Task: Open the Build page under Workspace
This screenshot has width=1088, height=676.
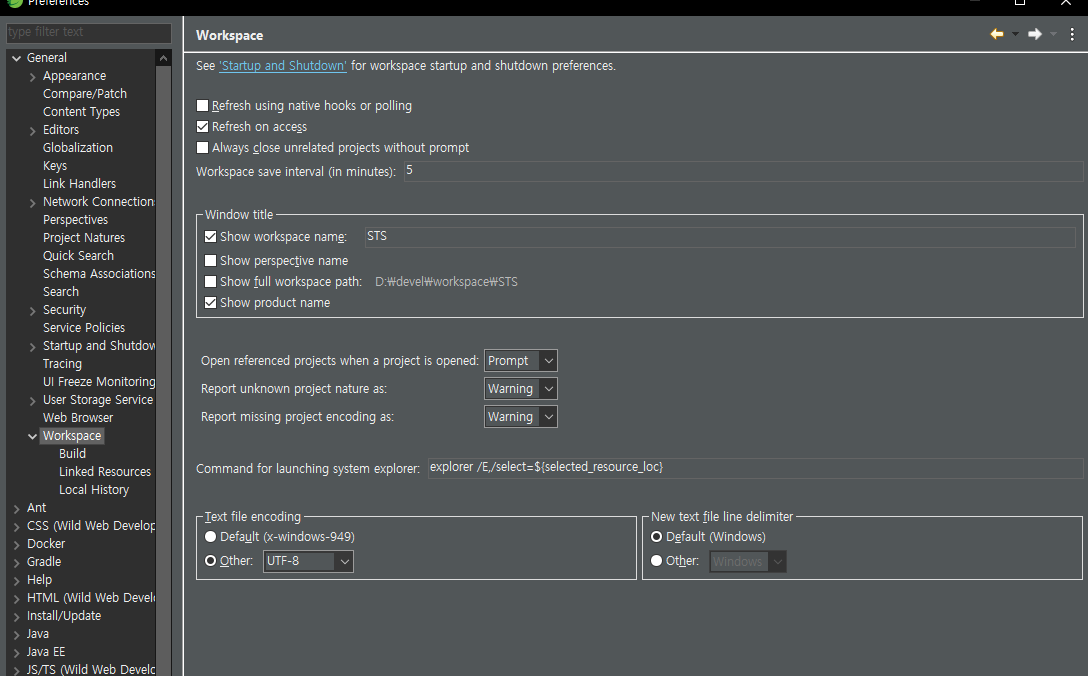Action: (72, 454)
